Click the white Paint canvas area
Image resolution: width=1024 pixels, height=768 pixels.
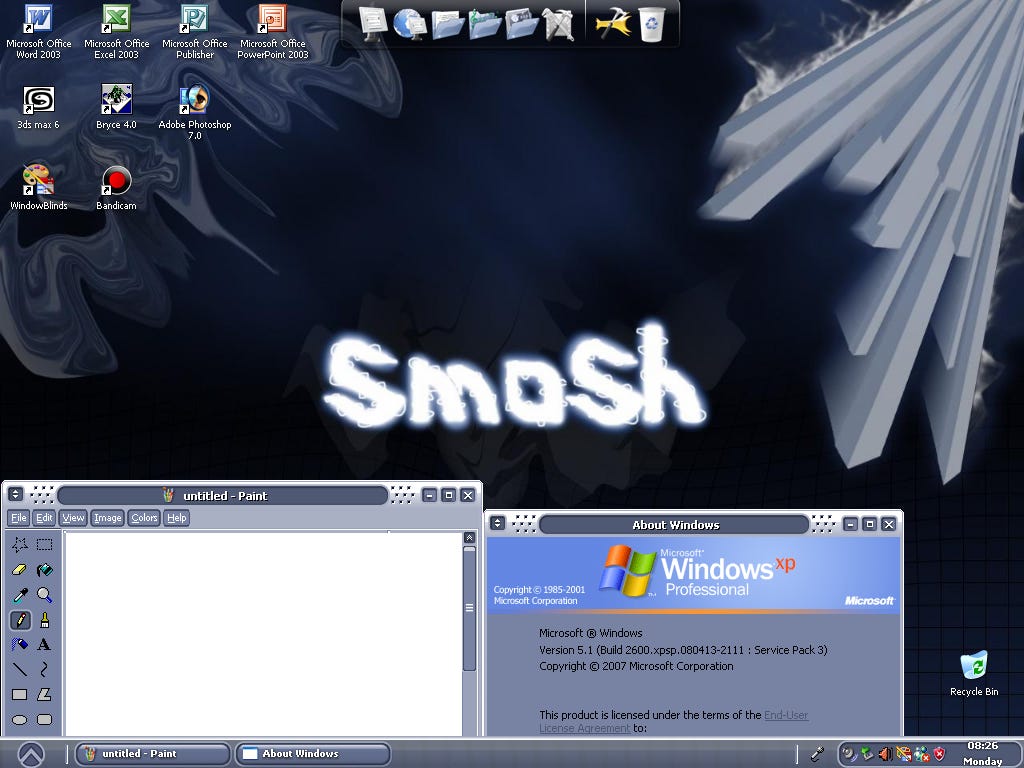[x=263, y=634]
